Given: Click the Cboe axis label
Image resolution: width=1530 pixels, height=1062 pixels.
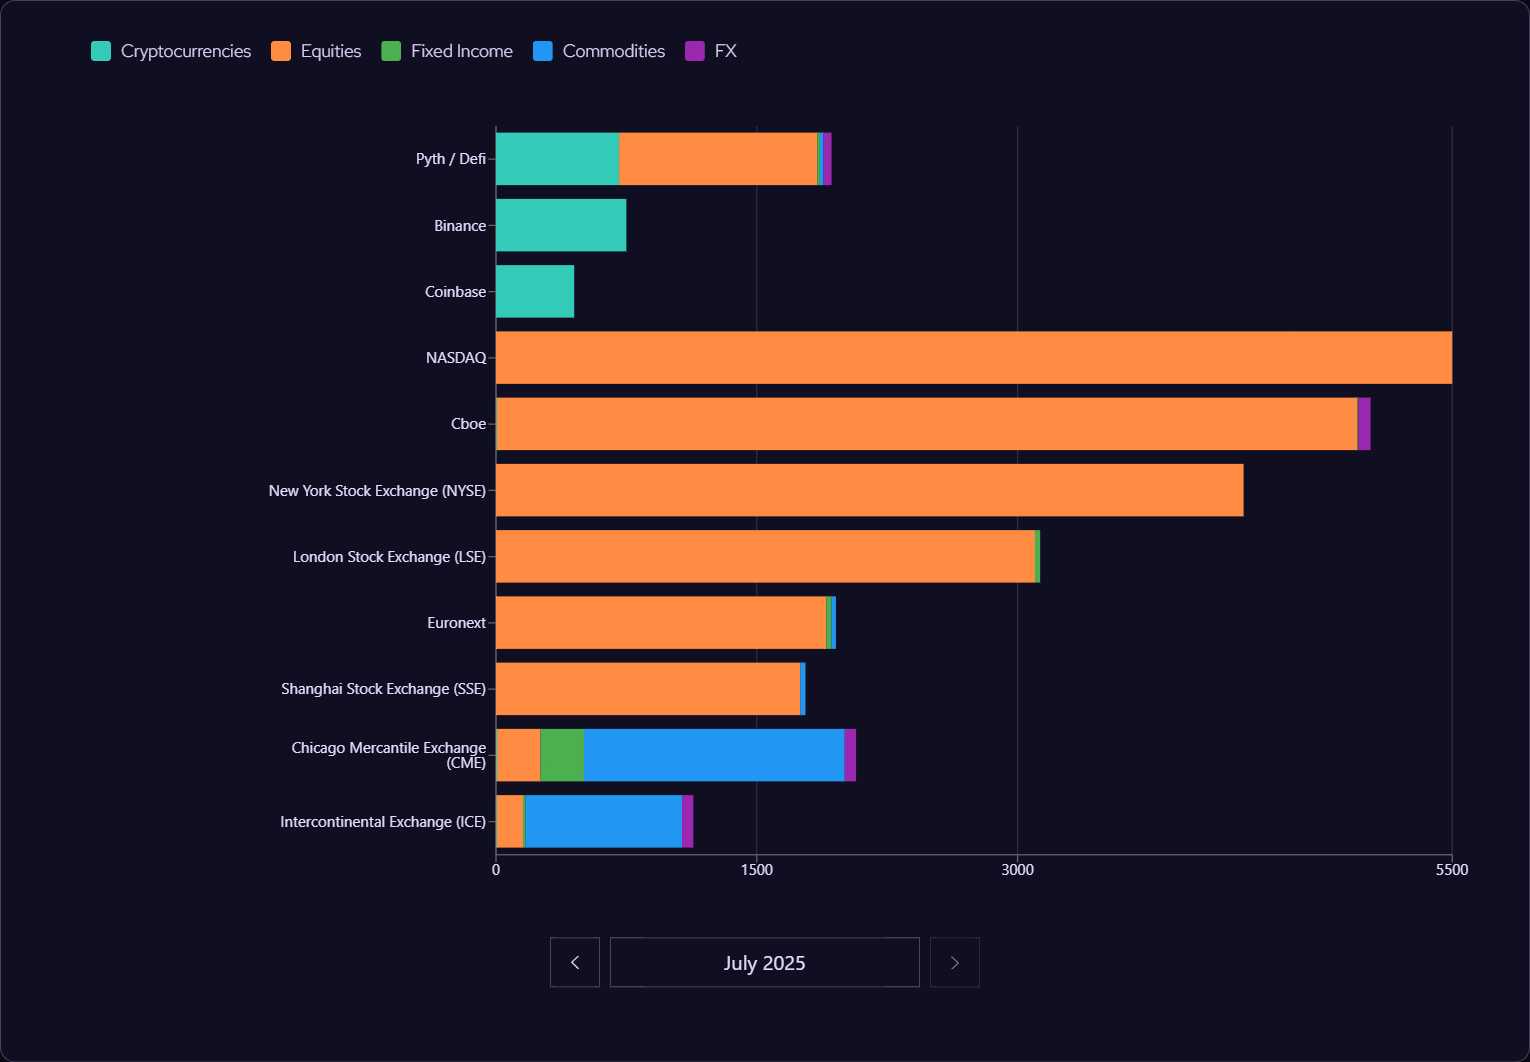Looking at the screenshot, I should pos(469,424).
